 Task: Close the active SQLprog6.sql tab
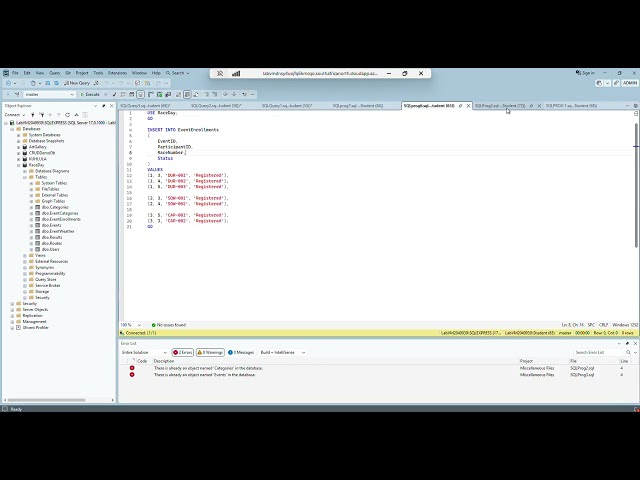[x=468, y=106]
